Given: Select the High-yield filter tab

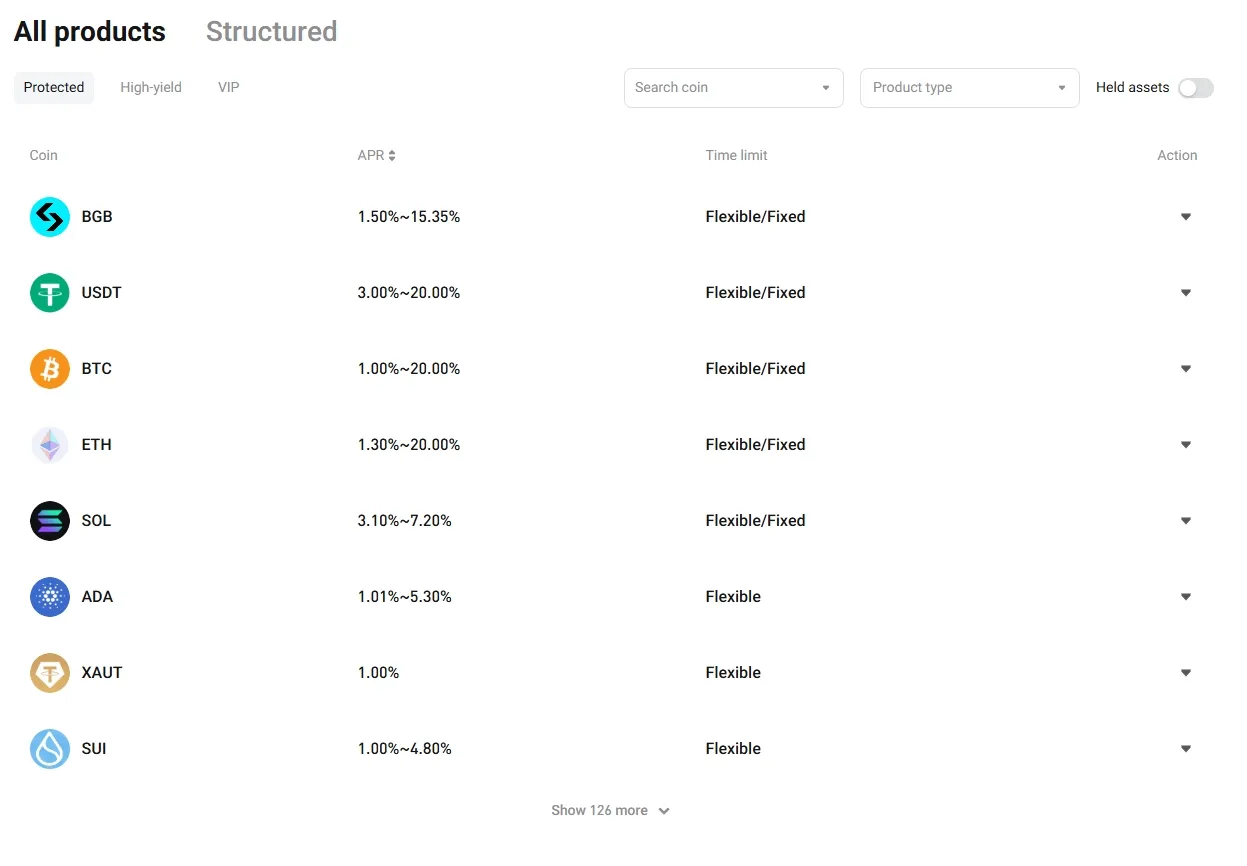Looking at the screenshot, I should 151,88.
